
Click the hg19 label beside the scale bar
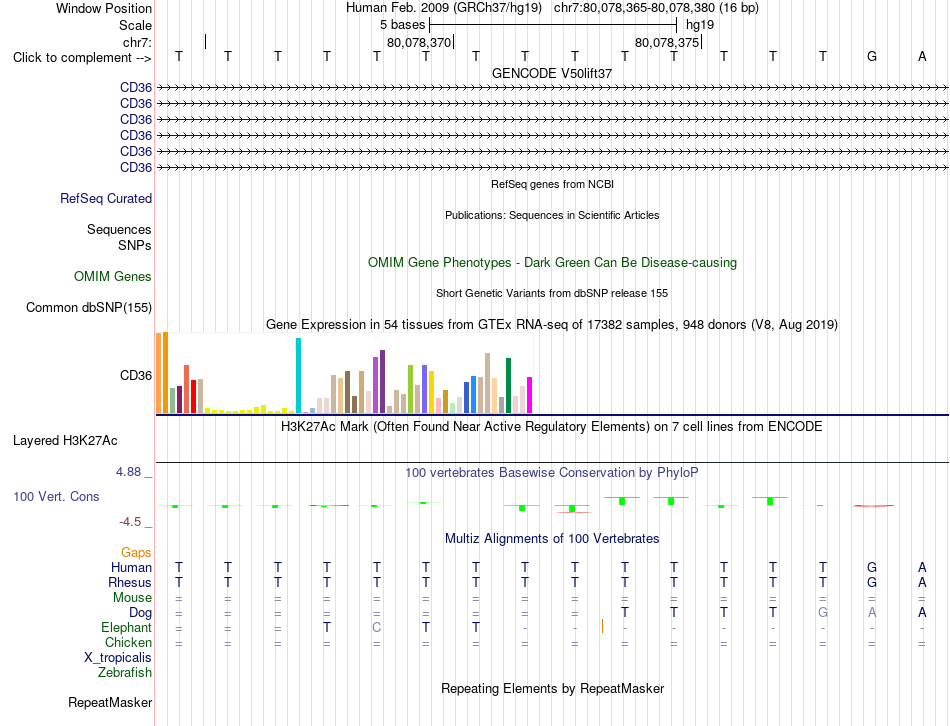pyautogui.click(x=700, y=25)
